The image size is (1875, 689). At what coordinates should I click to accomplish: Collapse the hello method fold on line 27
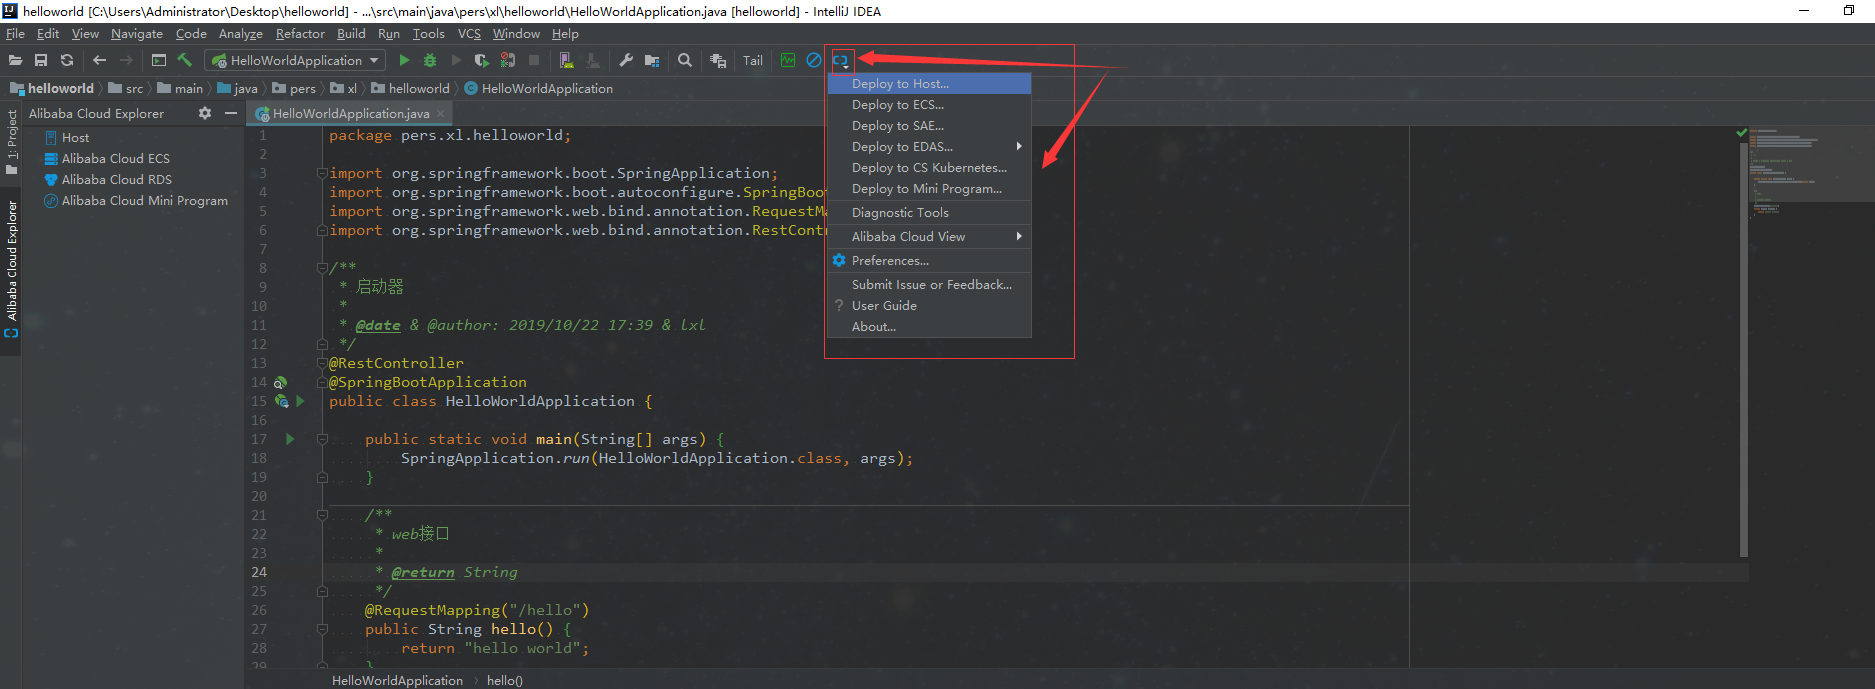[x=322, y=629]
